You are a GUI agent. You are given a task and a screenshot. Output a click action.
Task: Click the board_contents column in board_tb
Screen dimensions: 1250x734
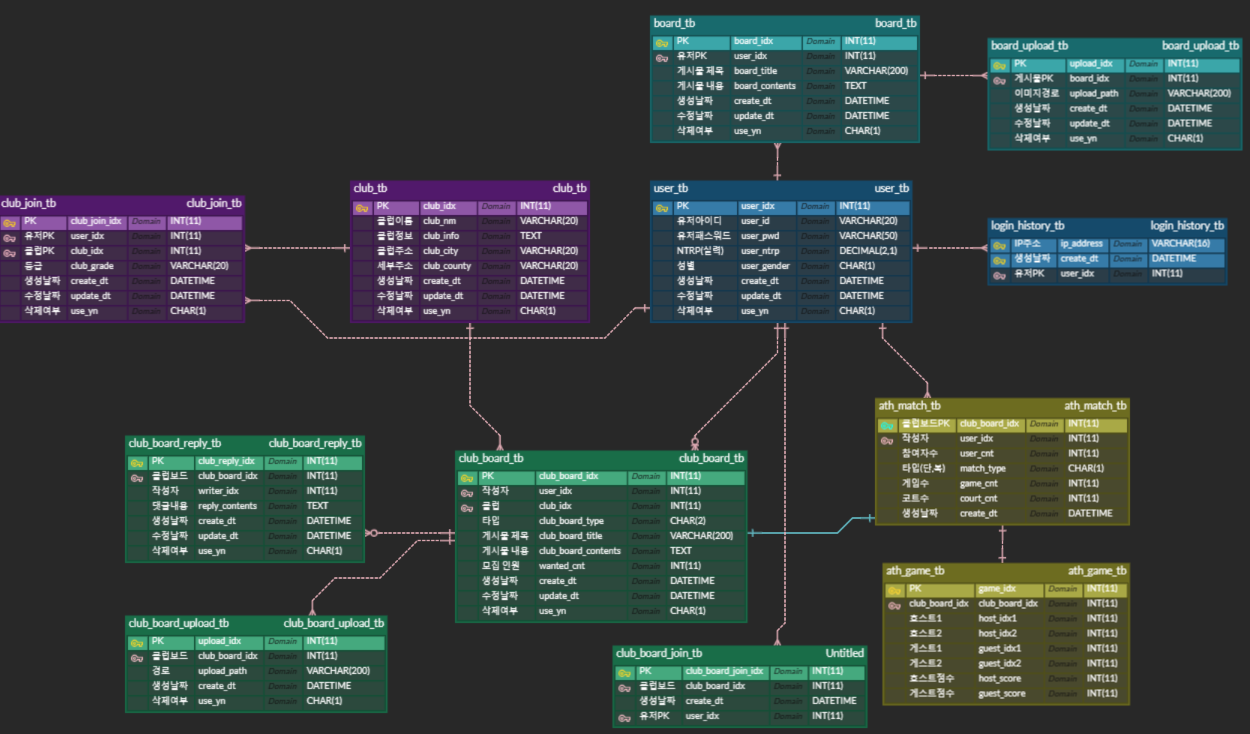click(766, 86)
